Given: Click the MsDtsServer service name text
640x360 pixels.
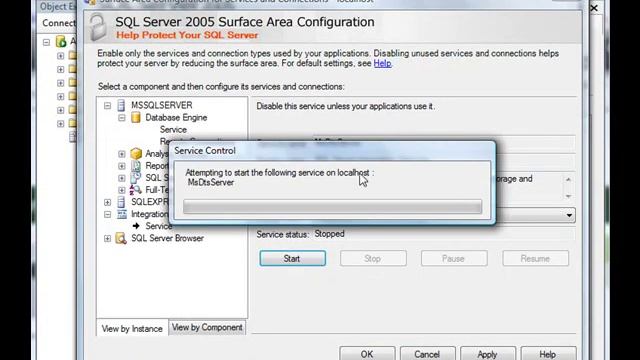Looking at the screenshot, I should click(211, 183).
